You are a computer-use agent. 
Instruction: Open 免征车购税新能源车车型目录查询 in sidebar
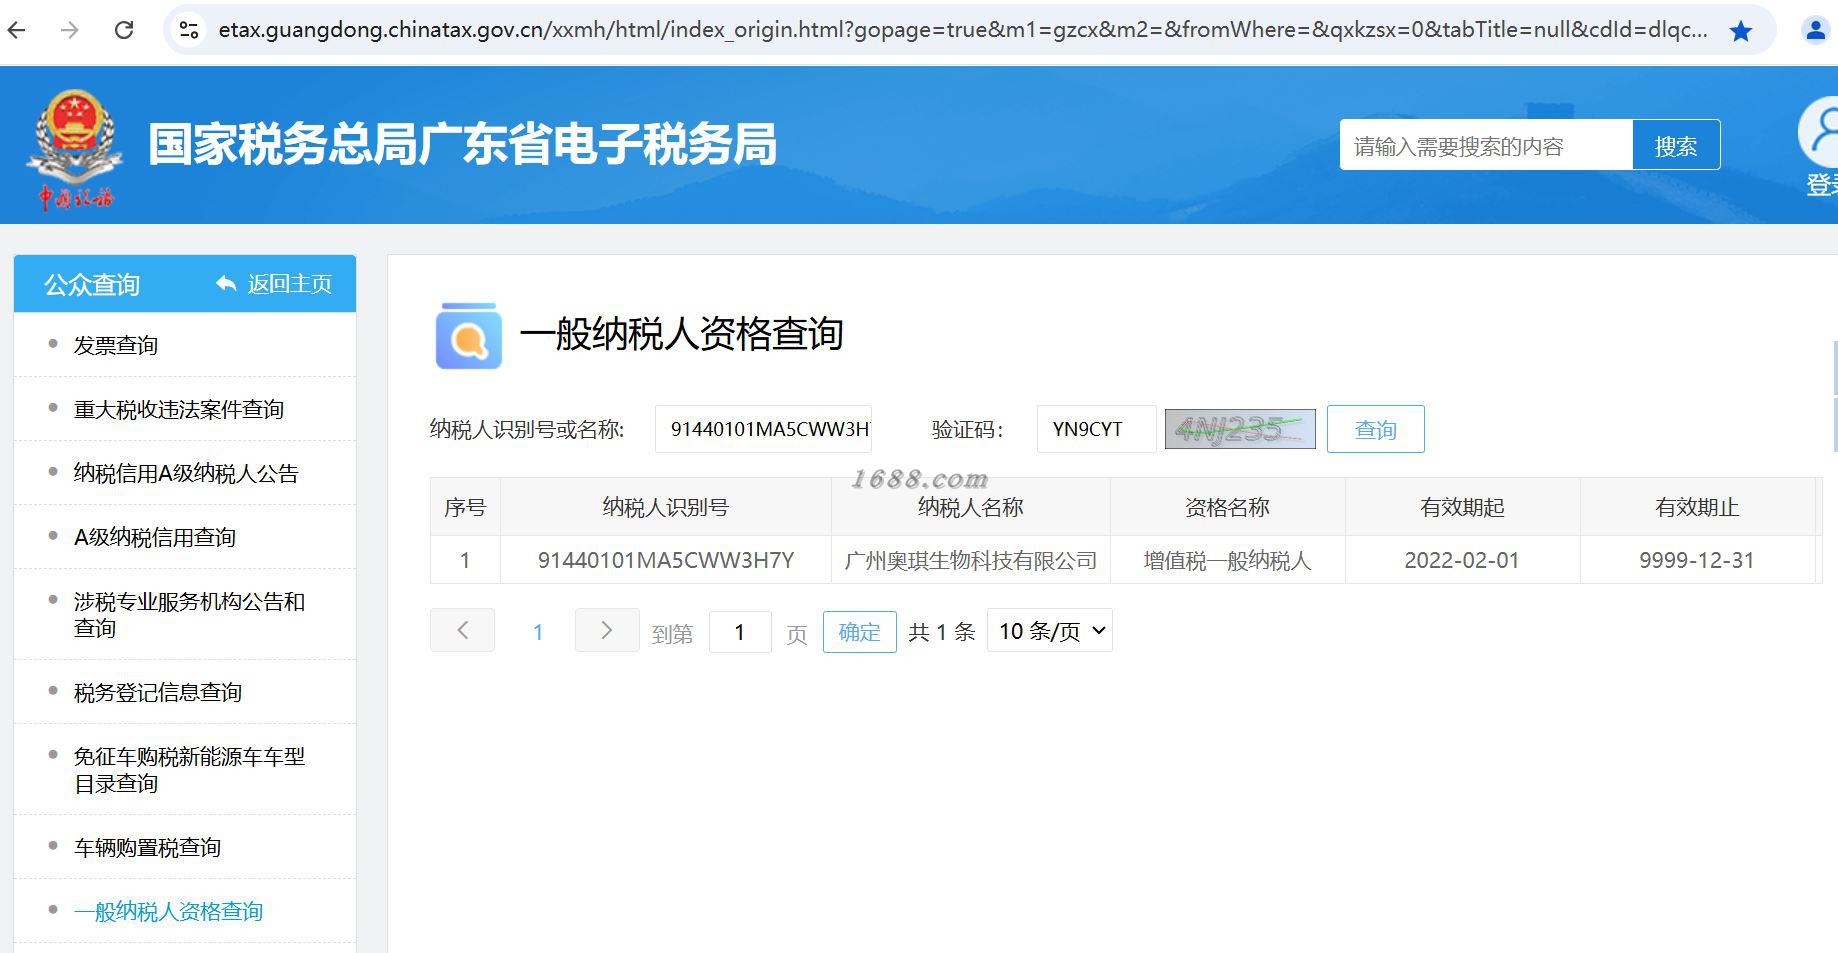coord(189,769)
